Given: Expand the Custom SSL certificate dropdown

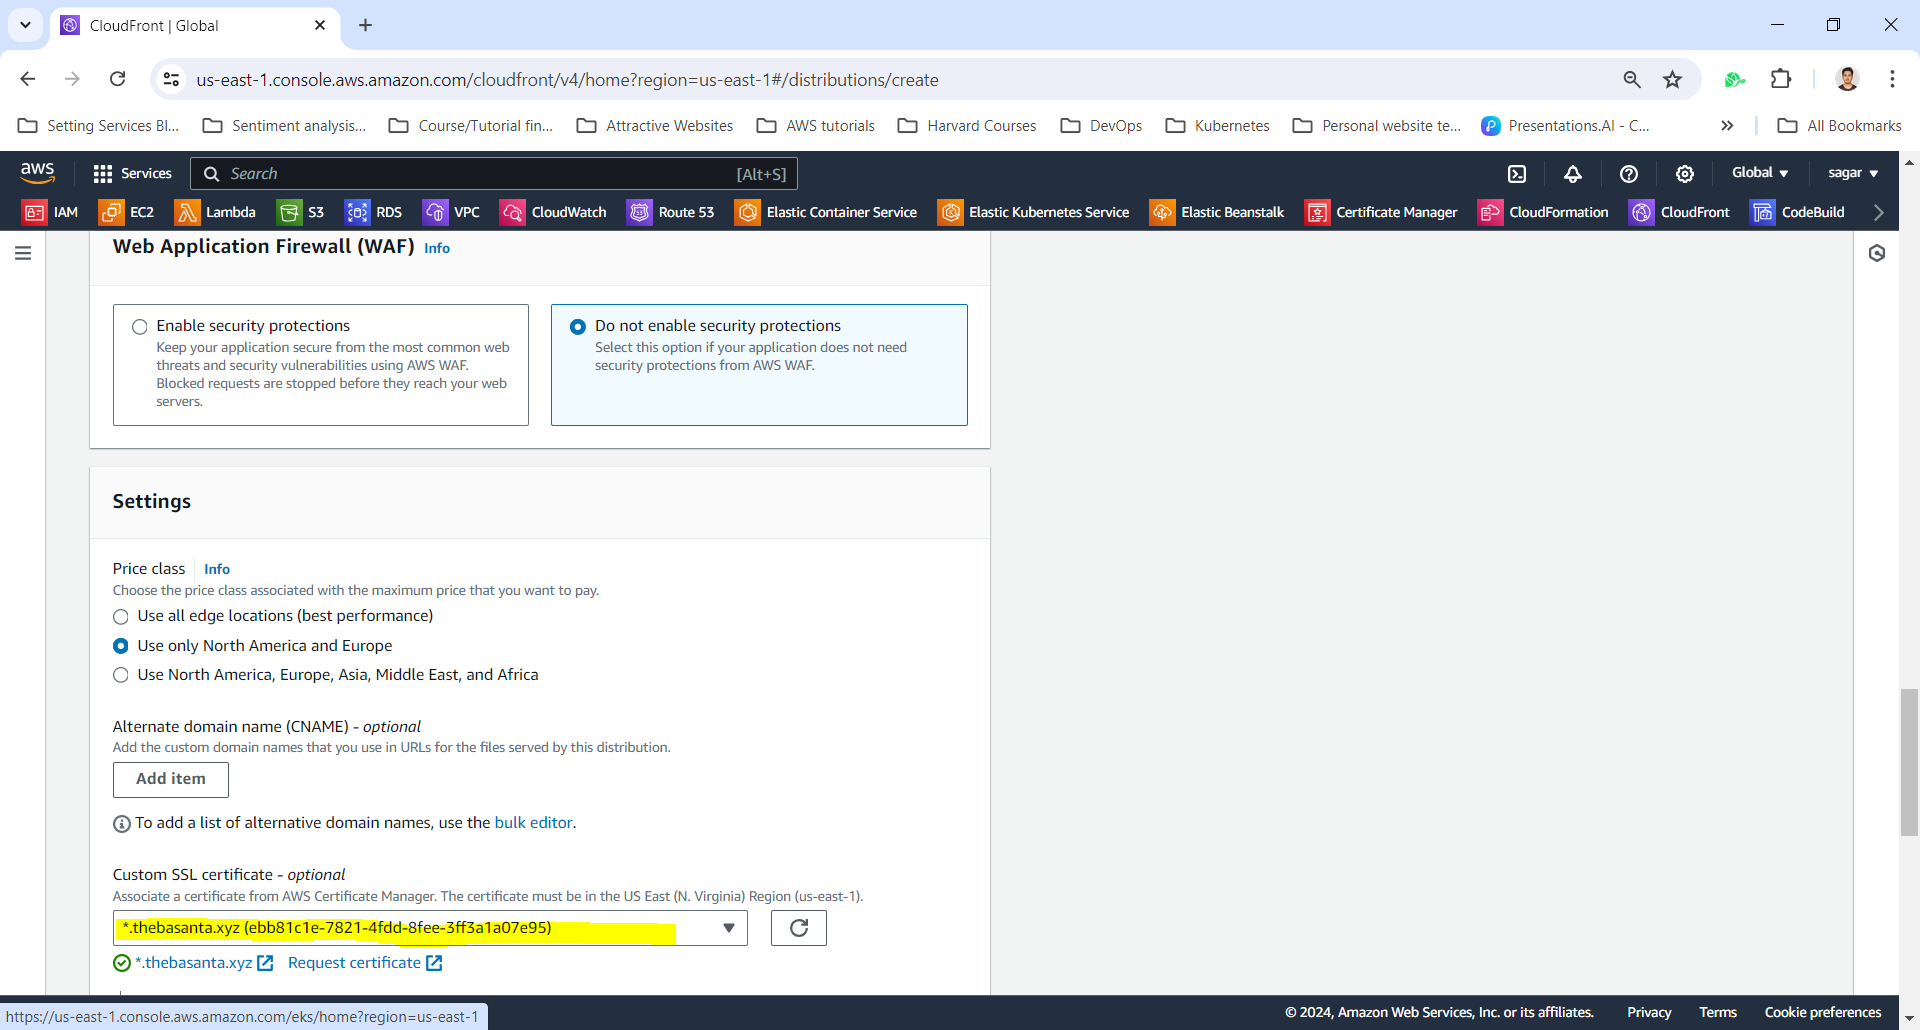Looking at the screenshot, I should pos(729,928).
